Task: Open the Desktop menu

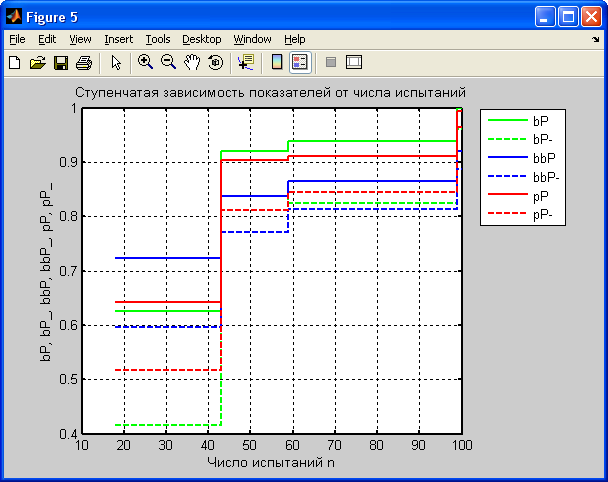Action: 202,39
